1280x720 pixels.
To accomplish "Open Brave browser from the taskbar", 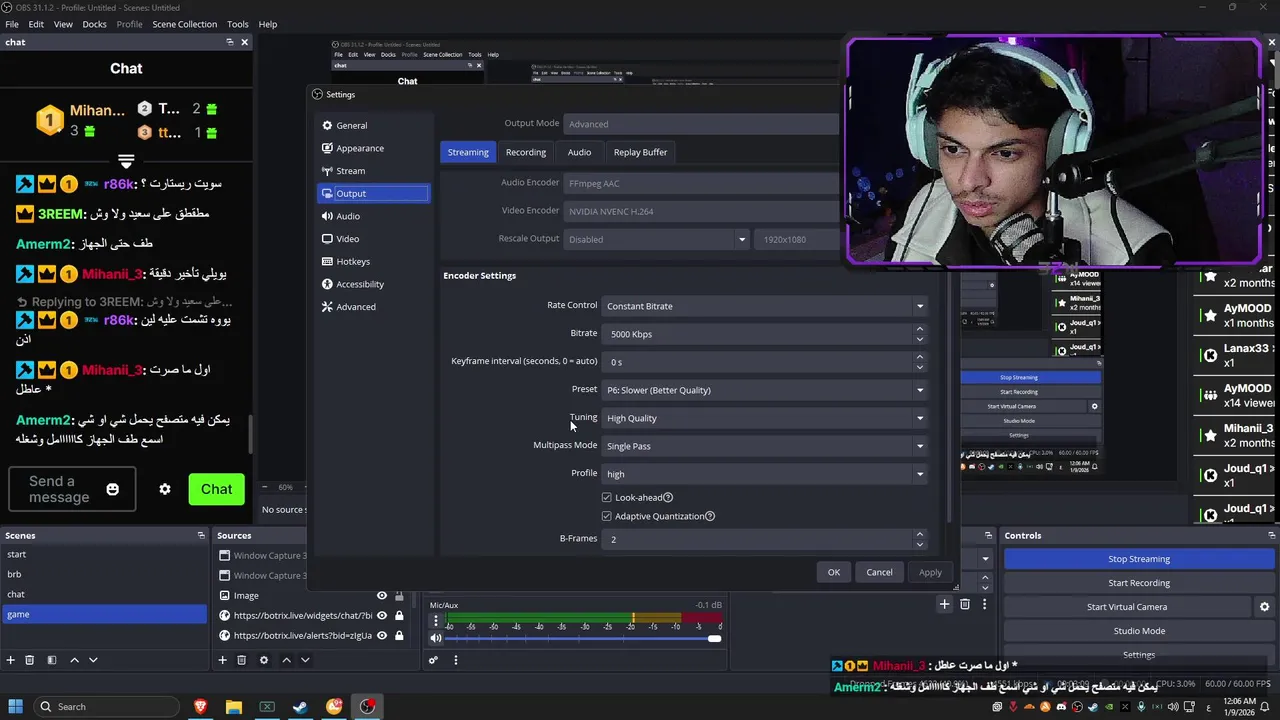I will tap(200, 706).
